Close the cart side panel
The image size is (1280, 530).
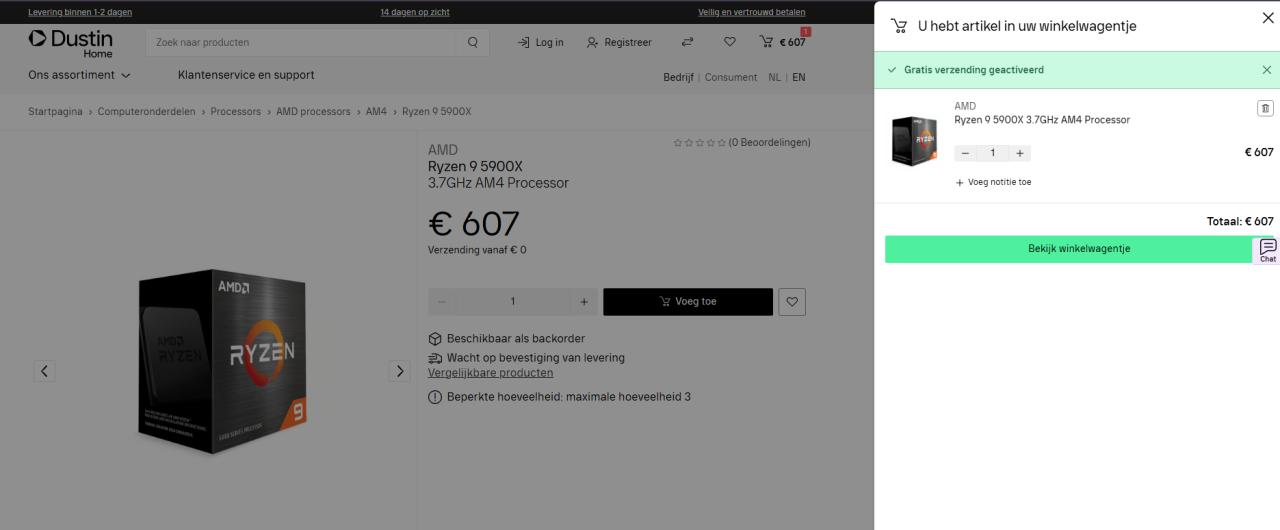point(1268,18)
